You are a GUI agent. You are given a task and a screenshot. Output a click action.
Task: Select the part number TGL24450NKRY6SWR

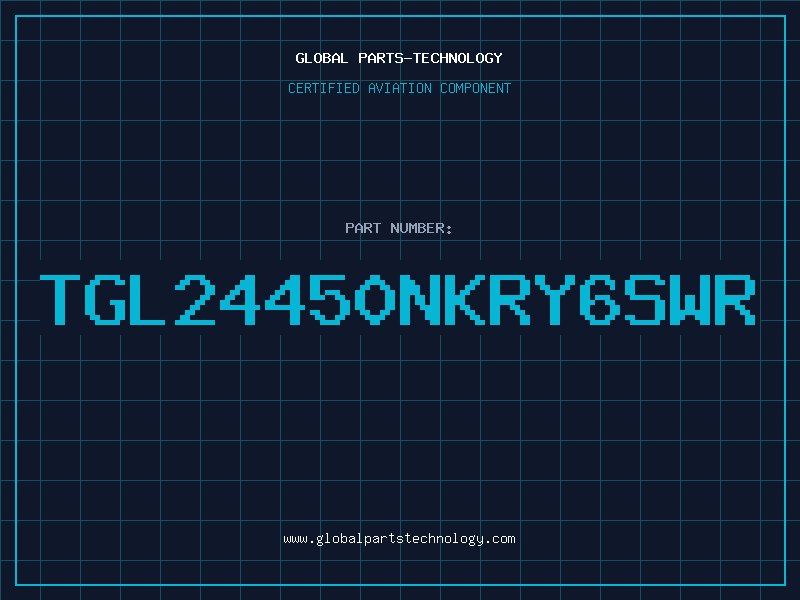[398, 300]
